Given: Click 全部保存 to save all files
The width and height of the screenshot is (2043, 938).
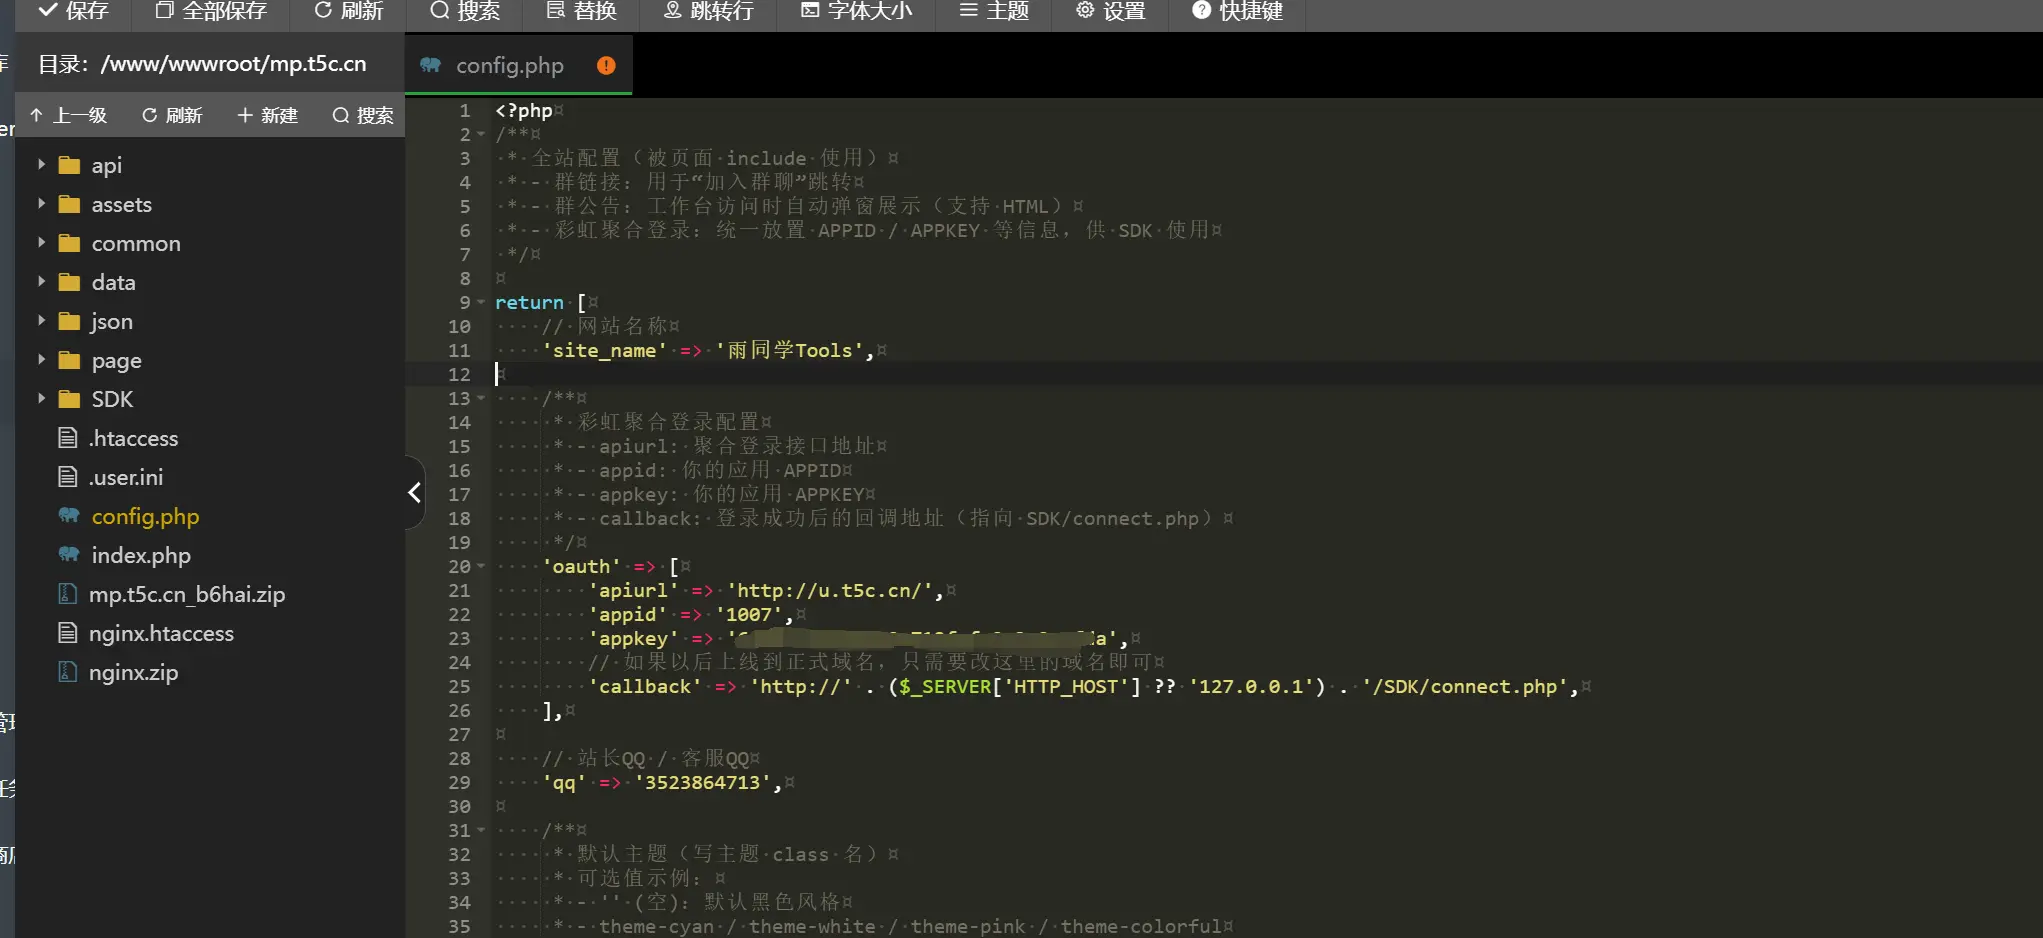Looking at the screenshot, I should point(211,11).
